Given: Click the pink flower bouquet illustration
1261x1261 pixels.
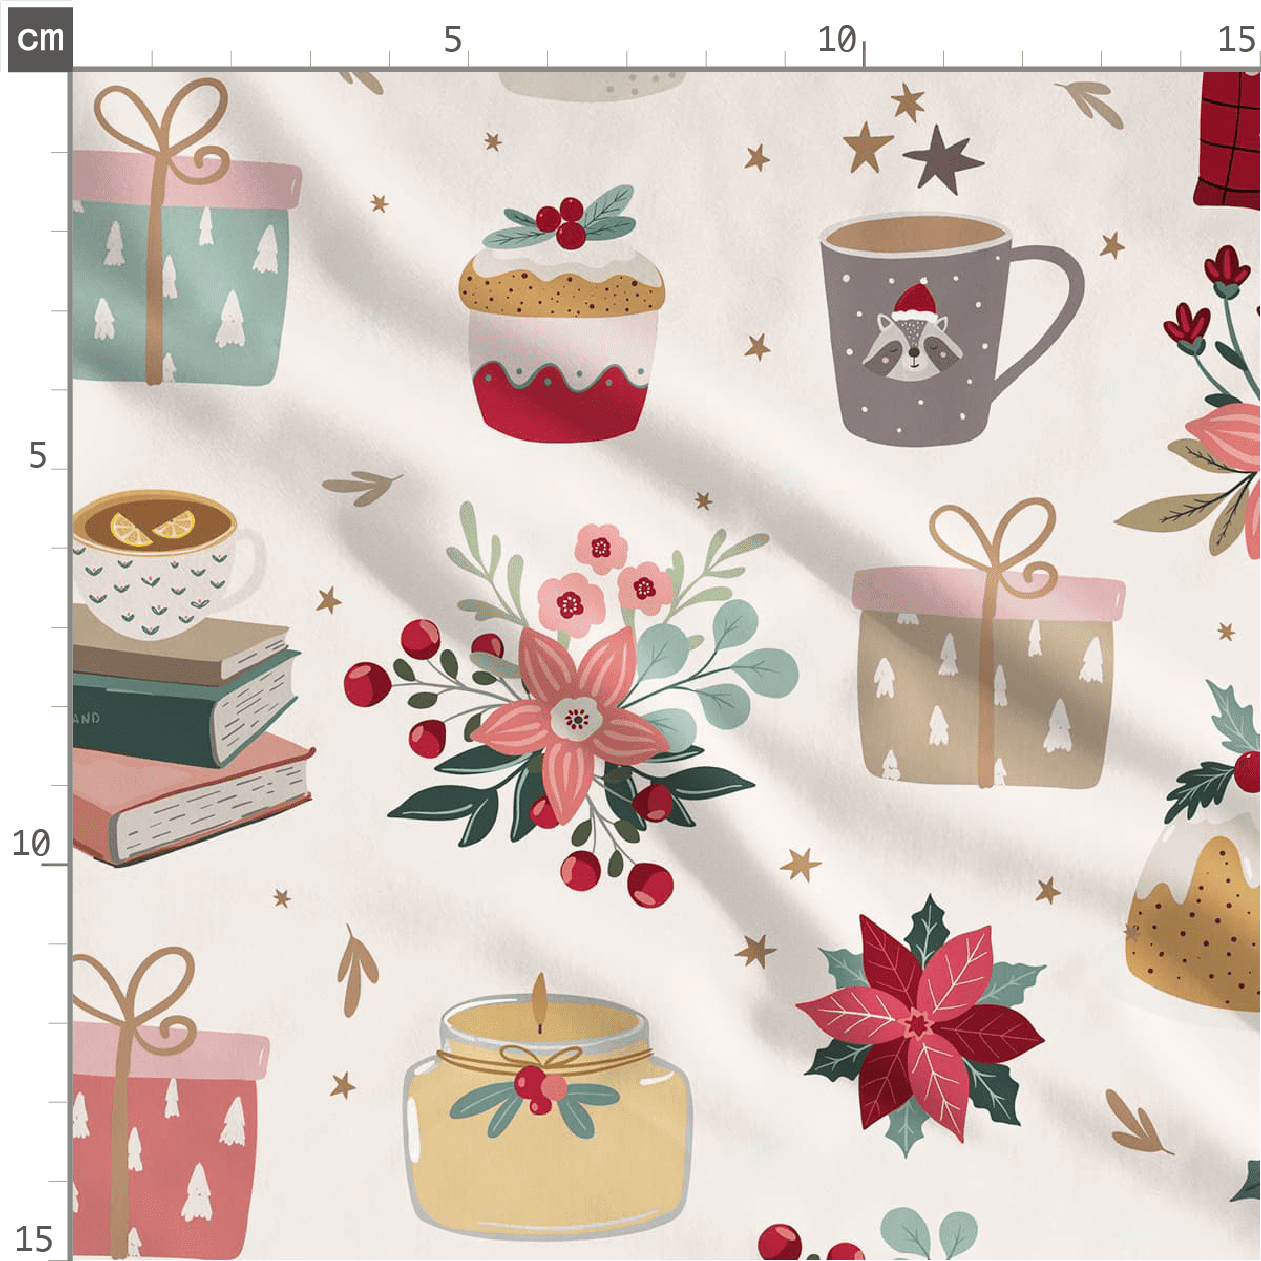Looking at the screenshot, I should pos(570,703).
